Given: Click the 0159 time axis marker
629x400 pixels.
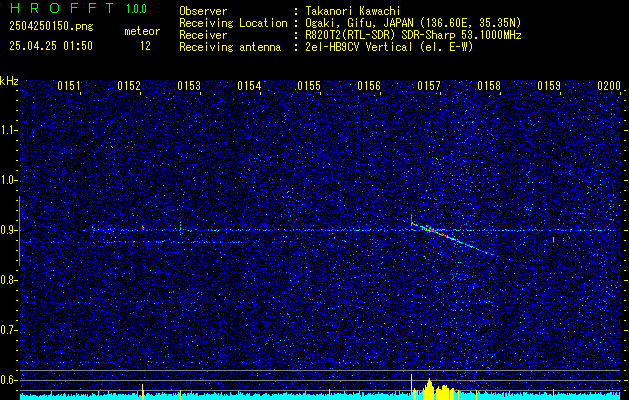Looking at the screenshot, I should (x=549, y=86).
